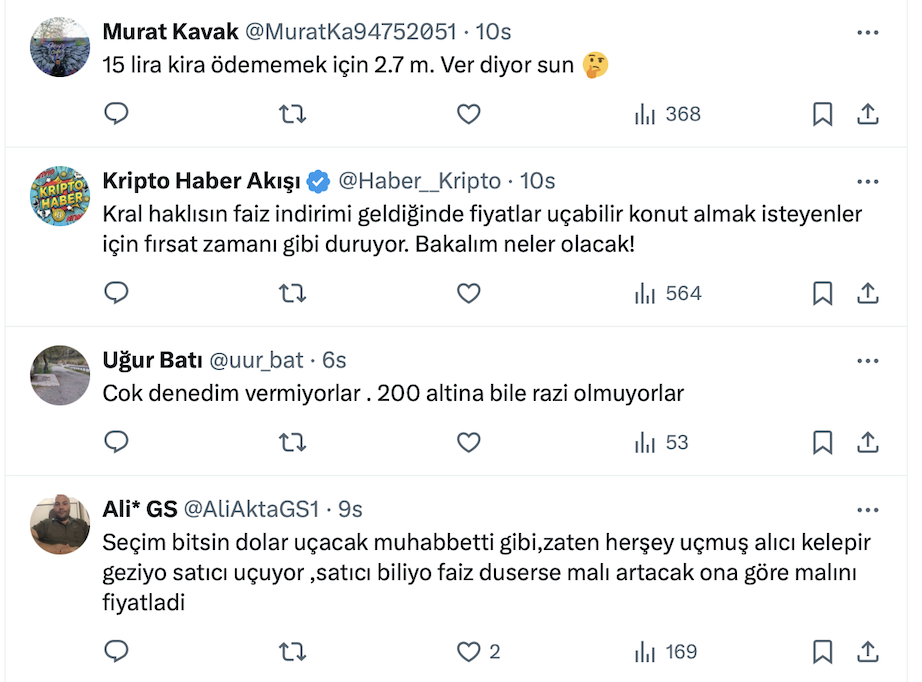Share the Kripto Haber Akışı tweet
This screenshot has height=682, width=922.
click(868, 293)
